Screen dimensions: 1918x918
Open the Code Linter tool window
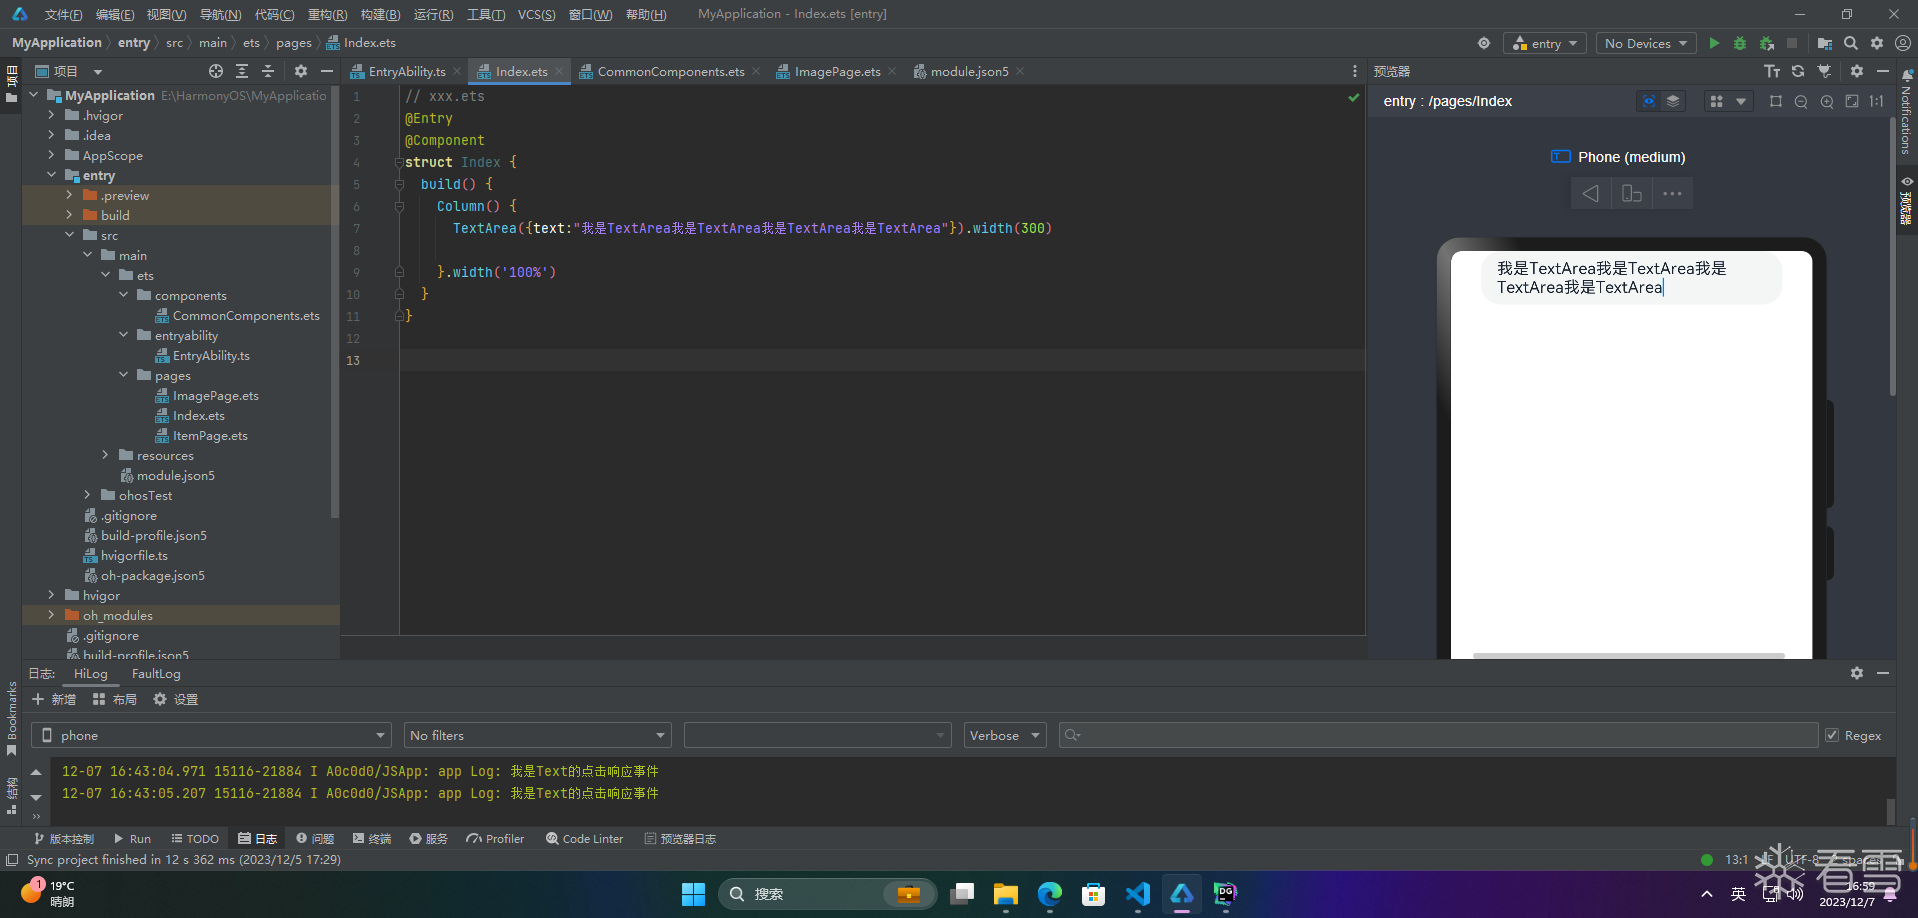click(585, 839)
